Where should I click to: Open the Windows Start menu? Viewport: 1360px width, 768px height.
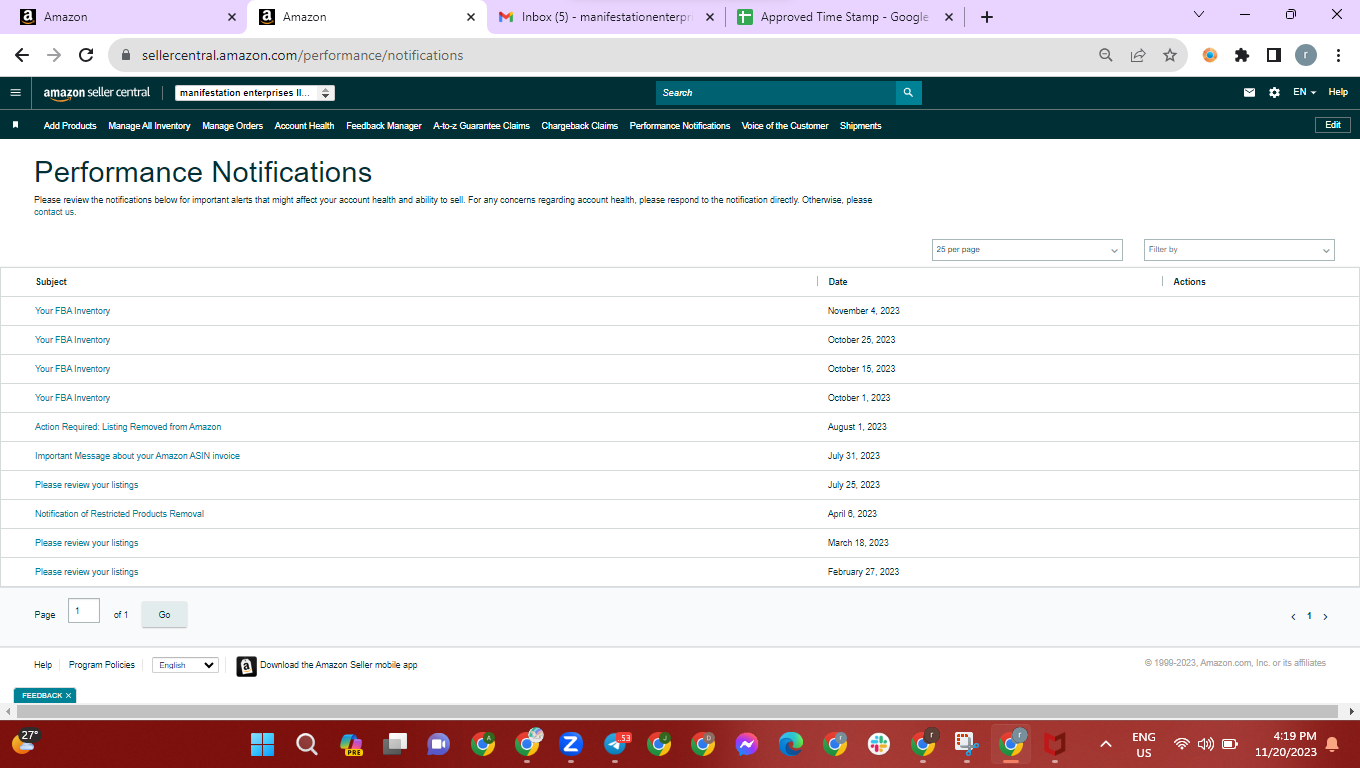262,744
